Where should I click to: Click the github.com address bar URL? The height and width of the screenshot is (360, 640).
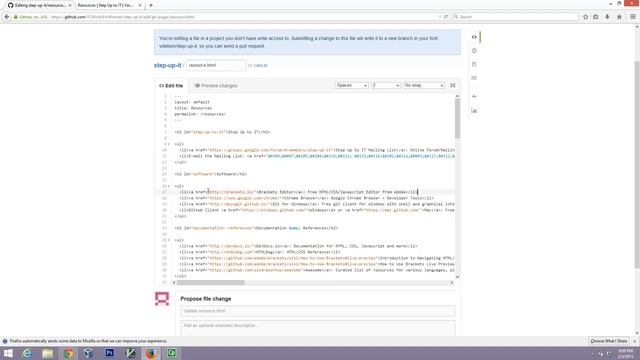pyautogui.click(x=122, y=17)
